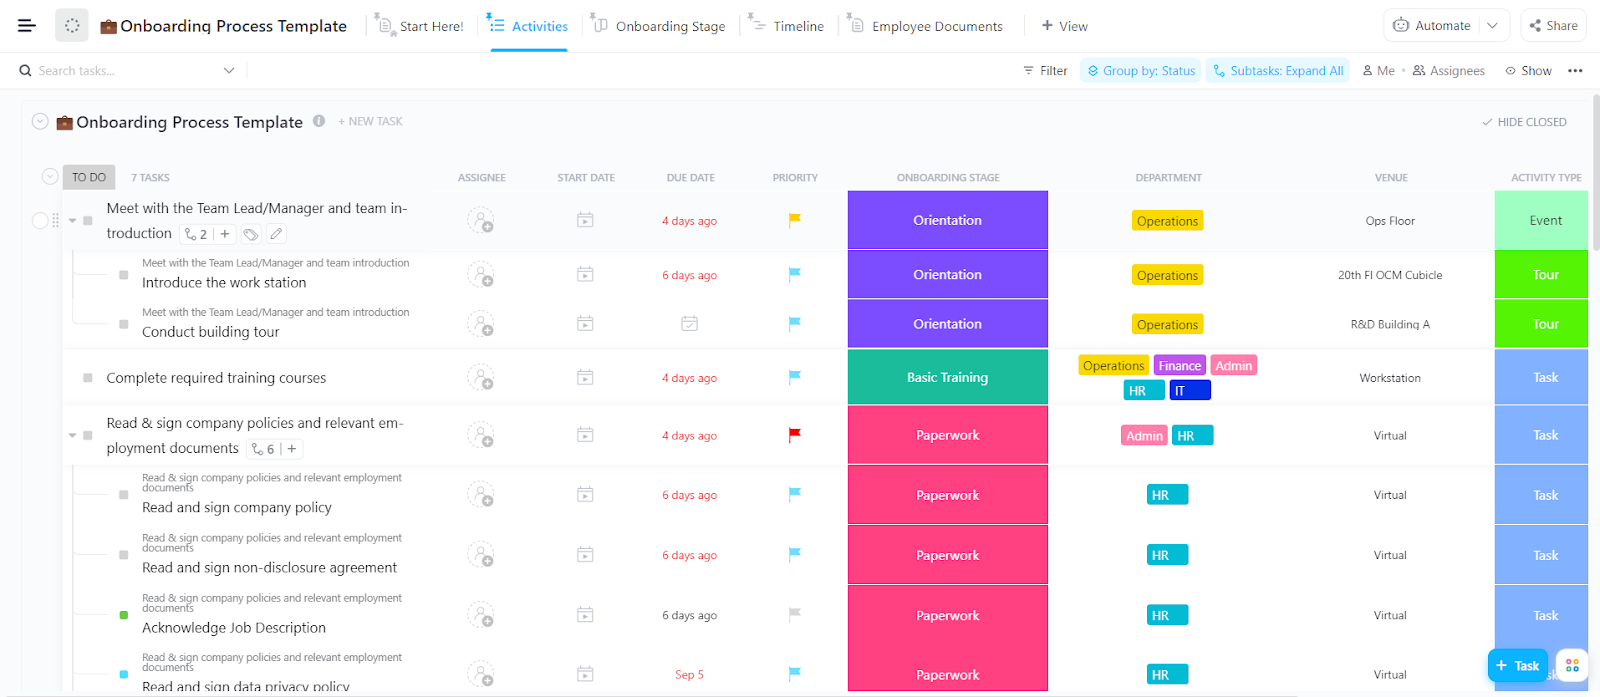Open the Timeline tab
The width and height of the screenshot is (1600, 697).
tap(786, 26)
